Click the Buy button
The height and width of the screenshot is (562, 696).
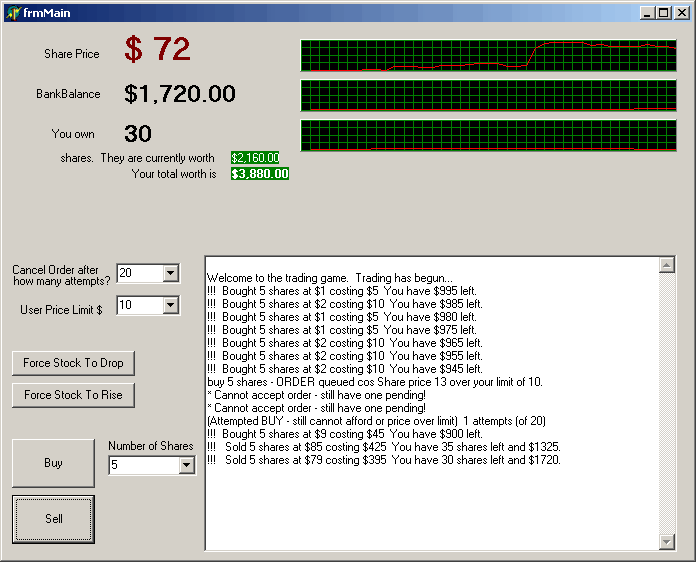pyautogui.click(x=53, y=463)
